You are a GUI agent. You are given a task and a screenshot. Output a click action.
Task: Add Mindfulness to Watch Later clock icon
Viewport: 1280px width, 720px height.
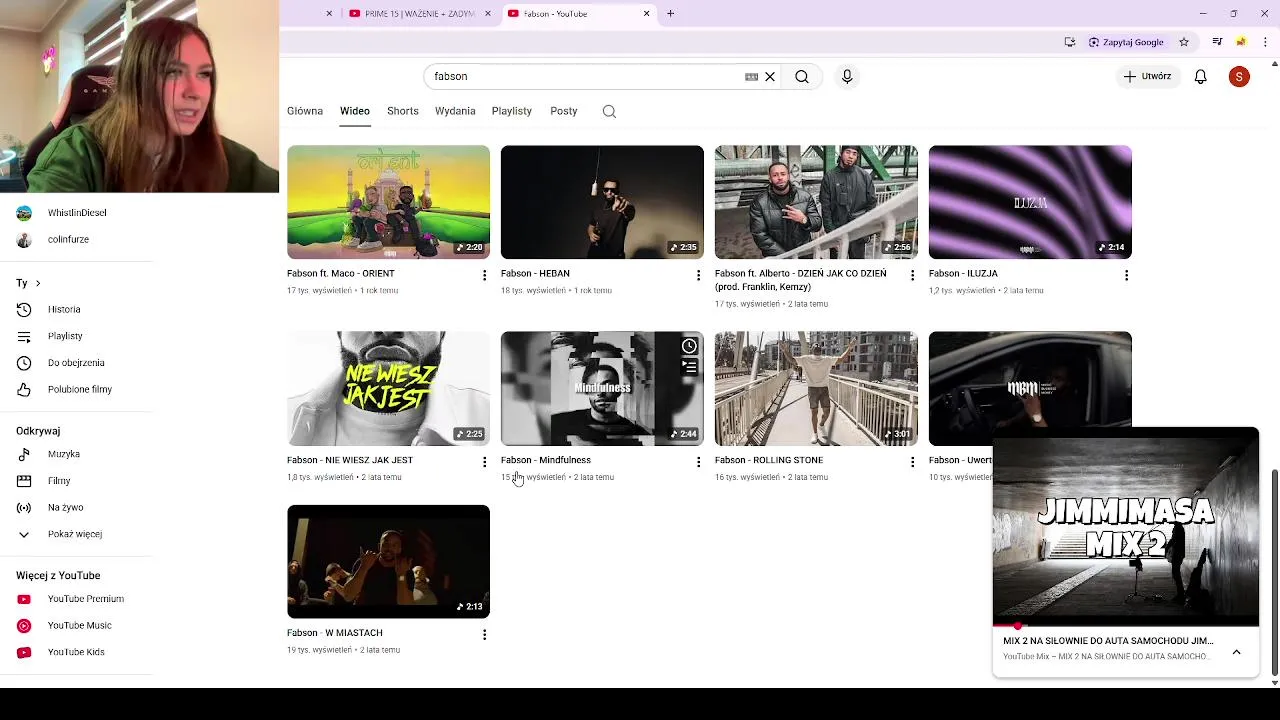(689, 346)
